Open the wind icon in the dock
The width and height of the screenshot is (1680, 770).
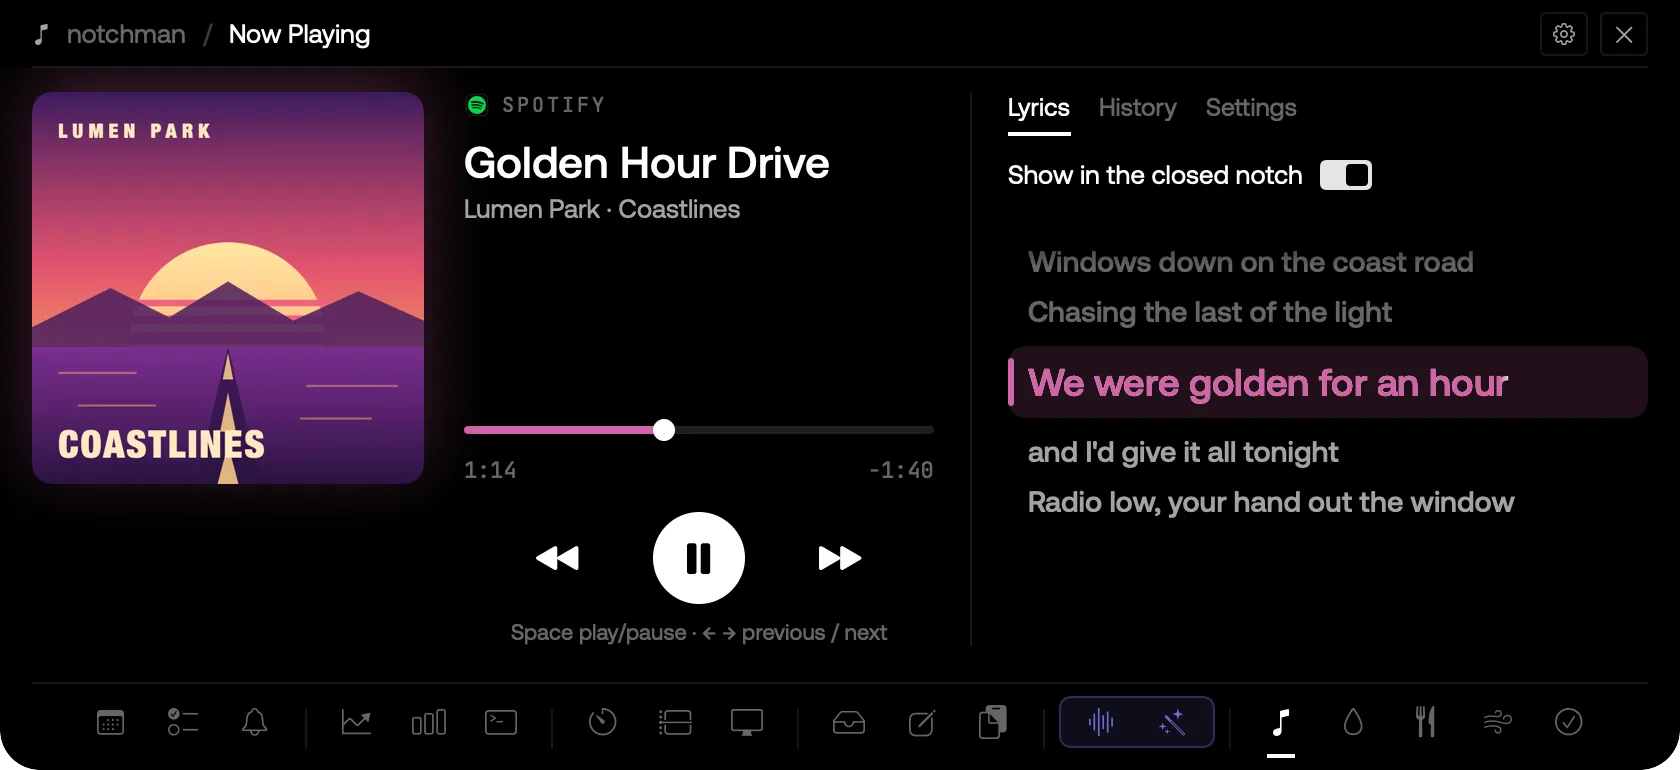(1497, 722)
